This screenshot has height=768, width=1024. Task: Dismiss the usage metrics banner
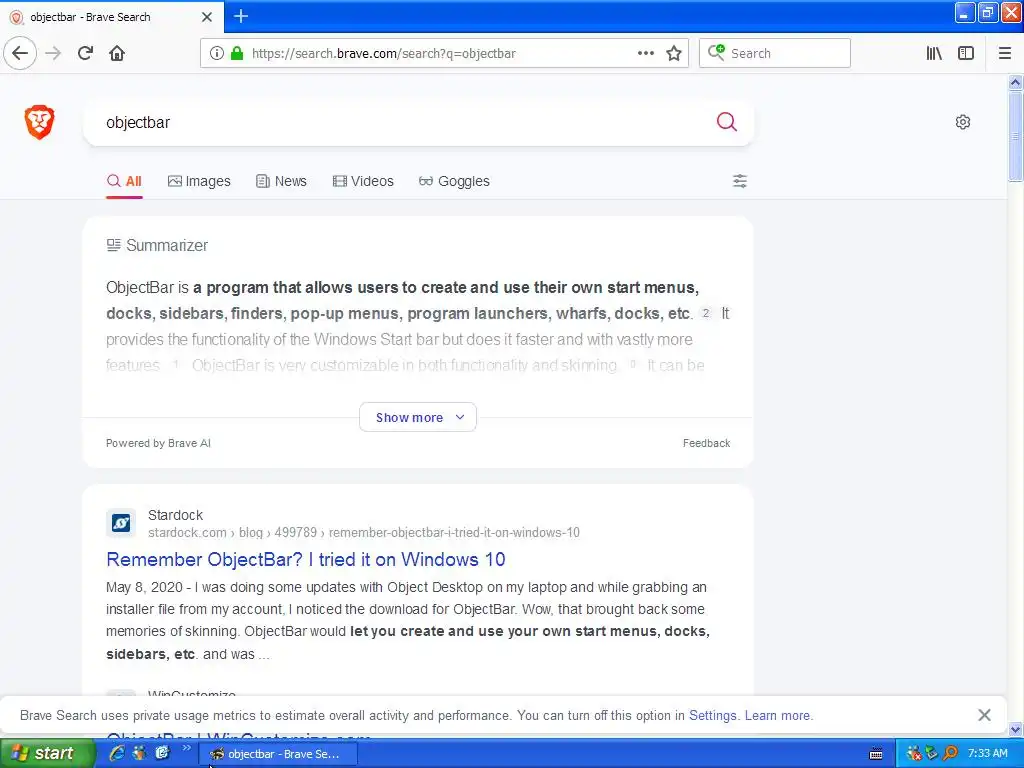point(984,715)
